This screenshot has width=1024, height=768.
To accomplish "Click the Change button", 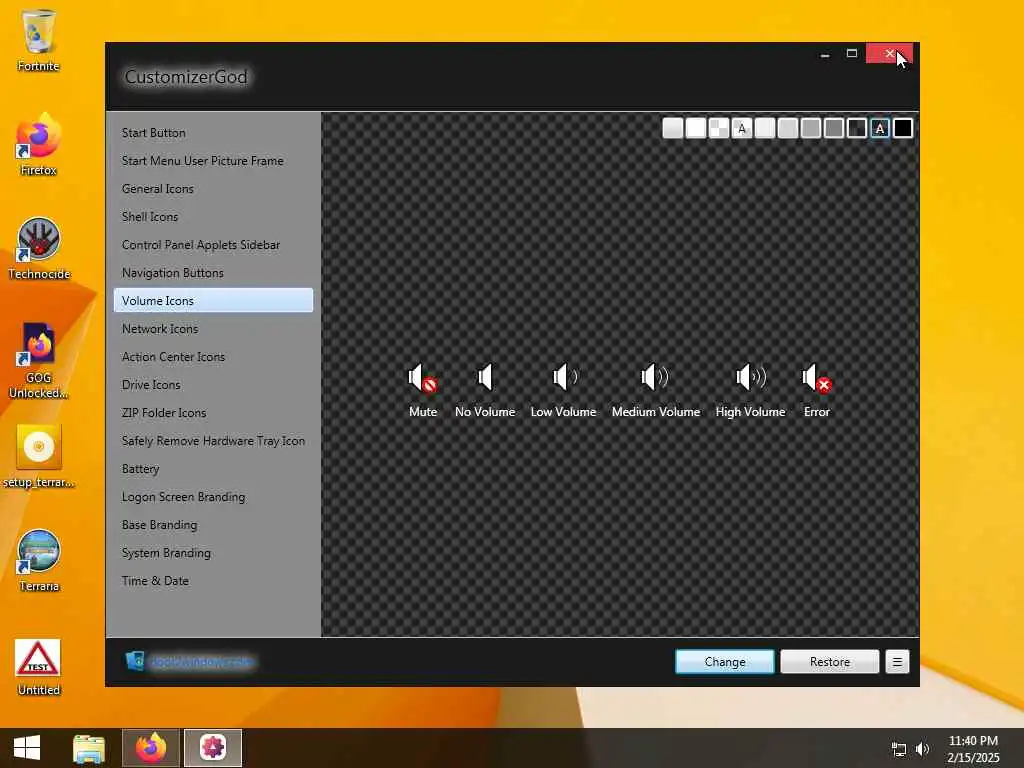I will click(725, 662).
